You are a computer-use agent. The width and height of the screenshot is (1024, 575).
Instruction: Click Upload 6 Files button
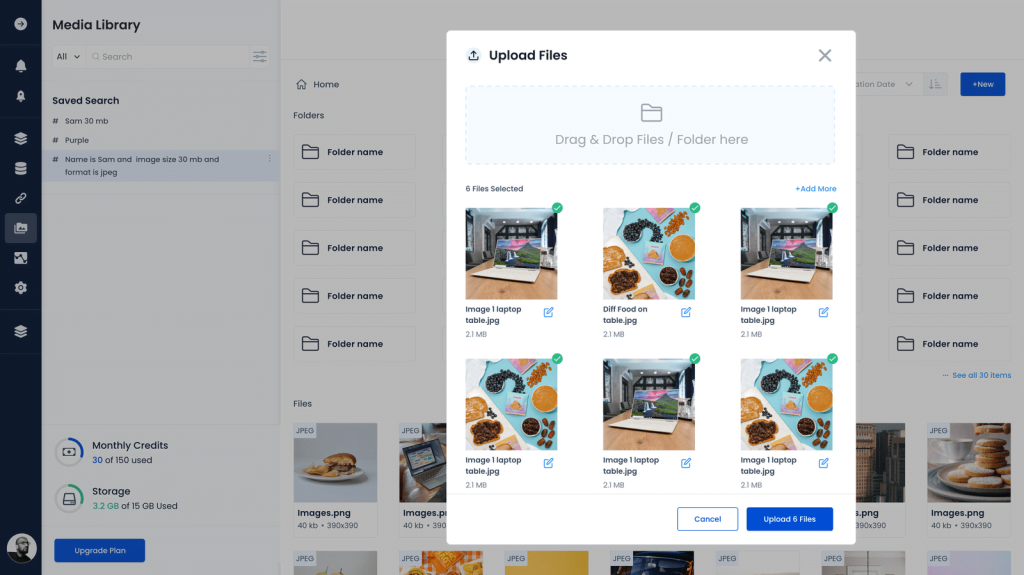(790, 519)
